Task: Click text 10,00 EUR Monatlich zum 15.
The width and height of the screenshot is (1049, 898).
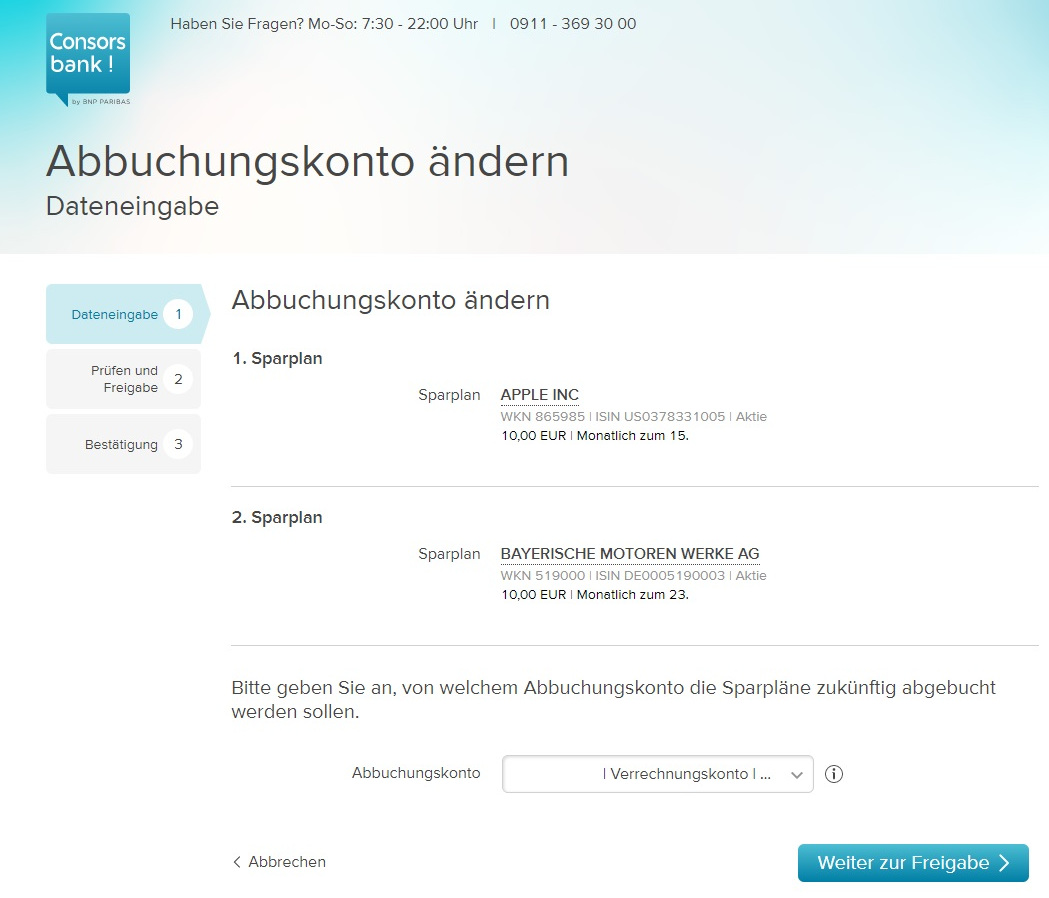Action: (x=595, y=436)
